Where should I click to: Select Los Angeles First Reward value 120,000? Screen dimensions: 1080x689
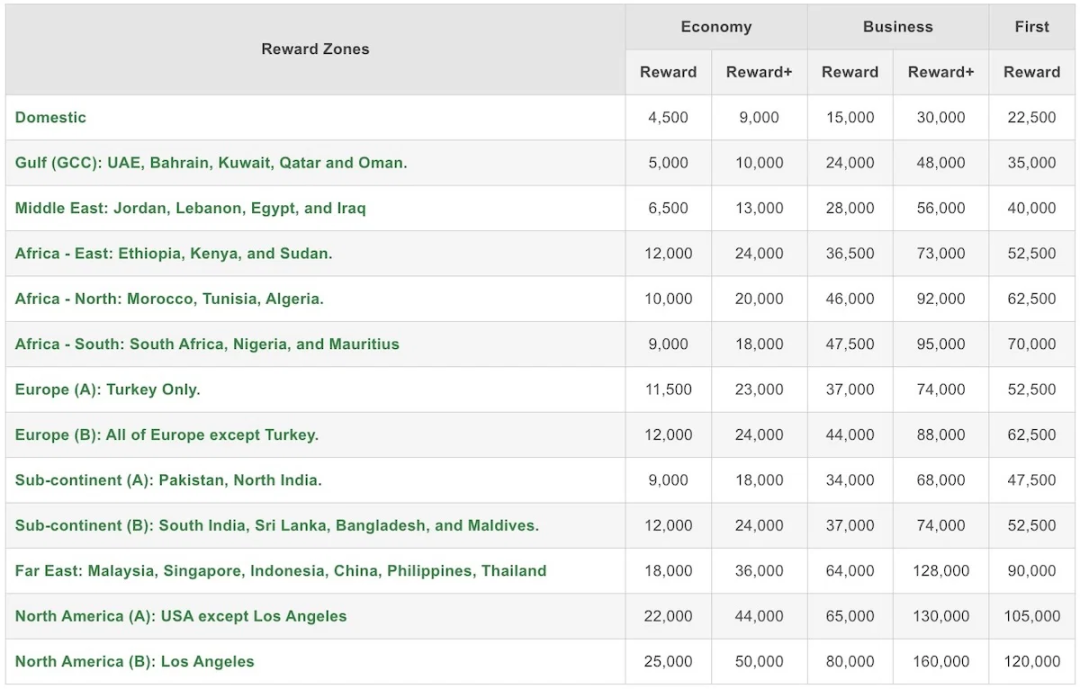[1032, 661]
